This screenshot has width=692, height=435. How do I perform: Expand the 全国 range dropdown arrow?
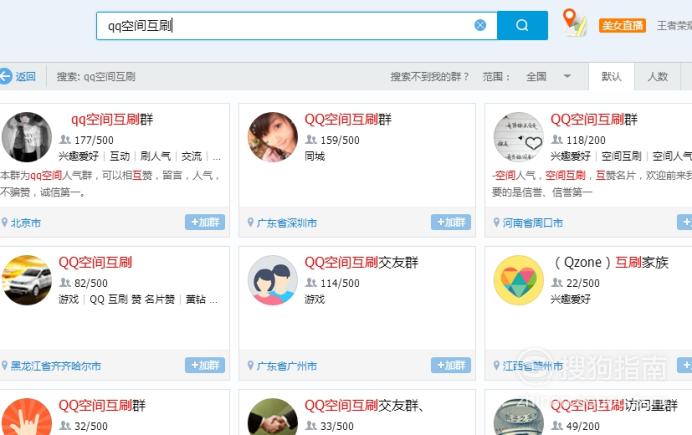tap(567, 76)
